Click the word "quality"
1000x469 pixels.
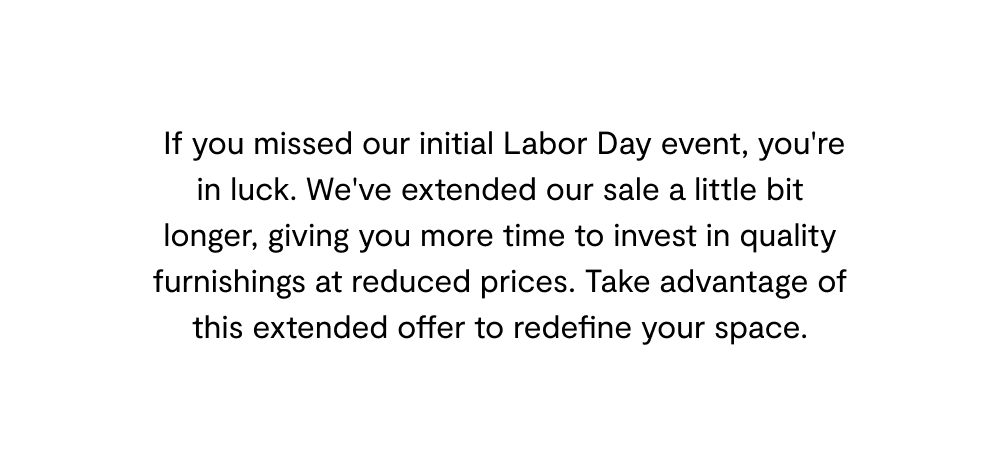[788, 237]
